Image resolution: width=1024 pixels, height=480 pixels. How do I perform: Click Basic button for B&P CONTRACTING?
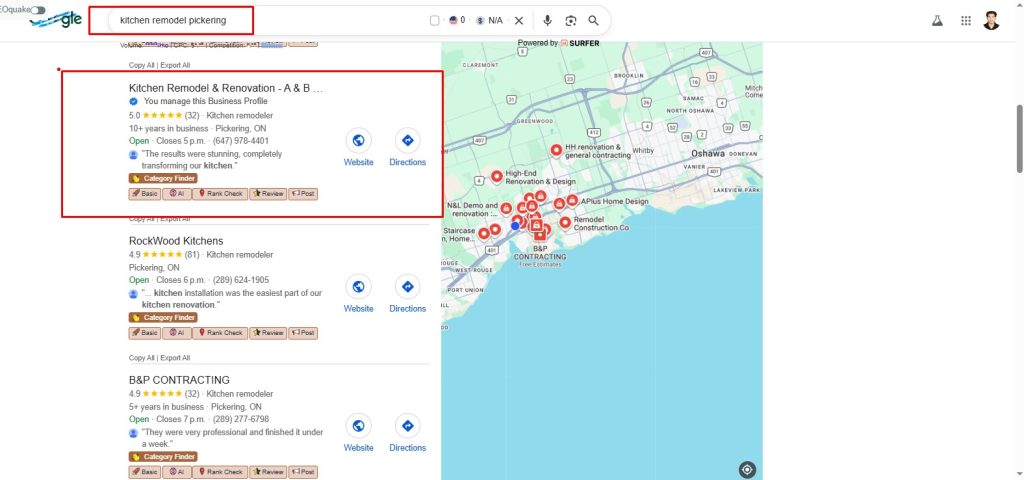pos(144,472)
